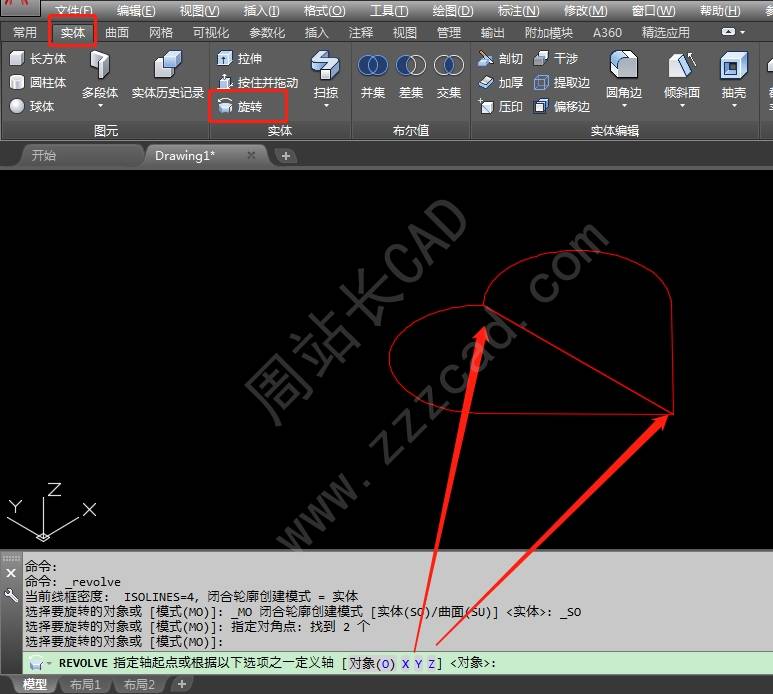The height and width of the screenshot is (694, 773).
Task: Click the Extract Edges (提取边) tool
Action: [x=562, y=82]
